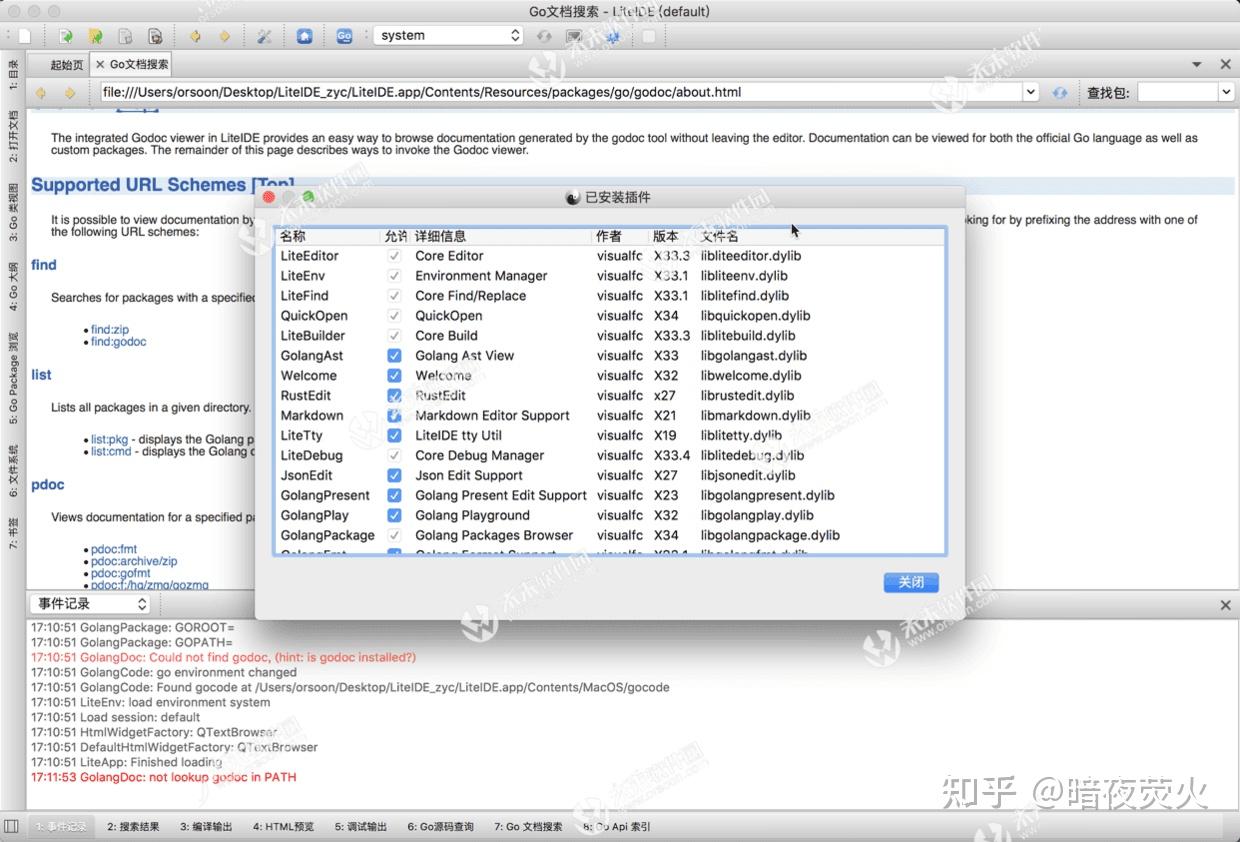Viewport: 1240px width, 842px height.
Task: Open the 查找包 combo box dropdown
Action: [x=1226, y=93]
